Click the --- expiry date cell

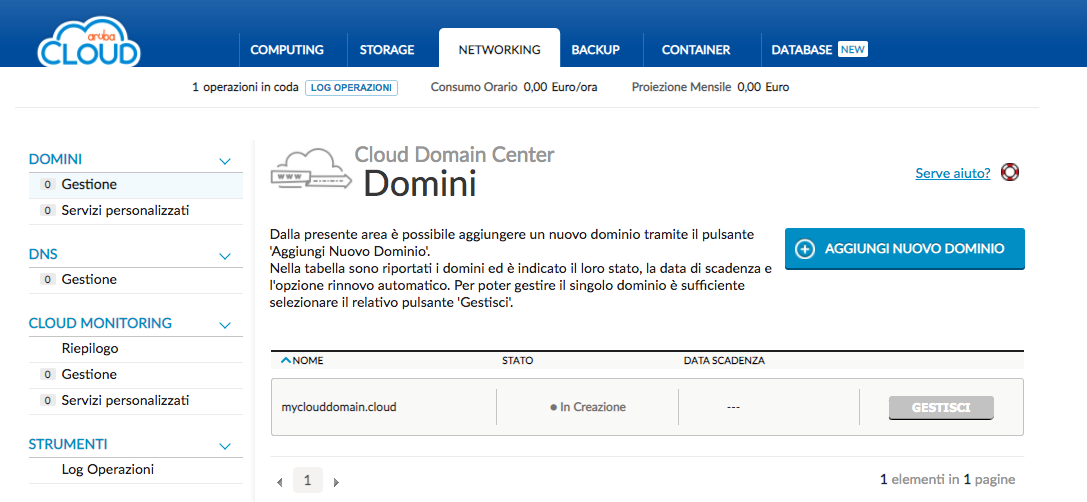pos(733,407)
